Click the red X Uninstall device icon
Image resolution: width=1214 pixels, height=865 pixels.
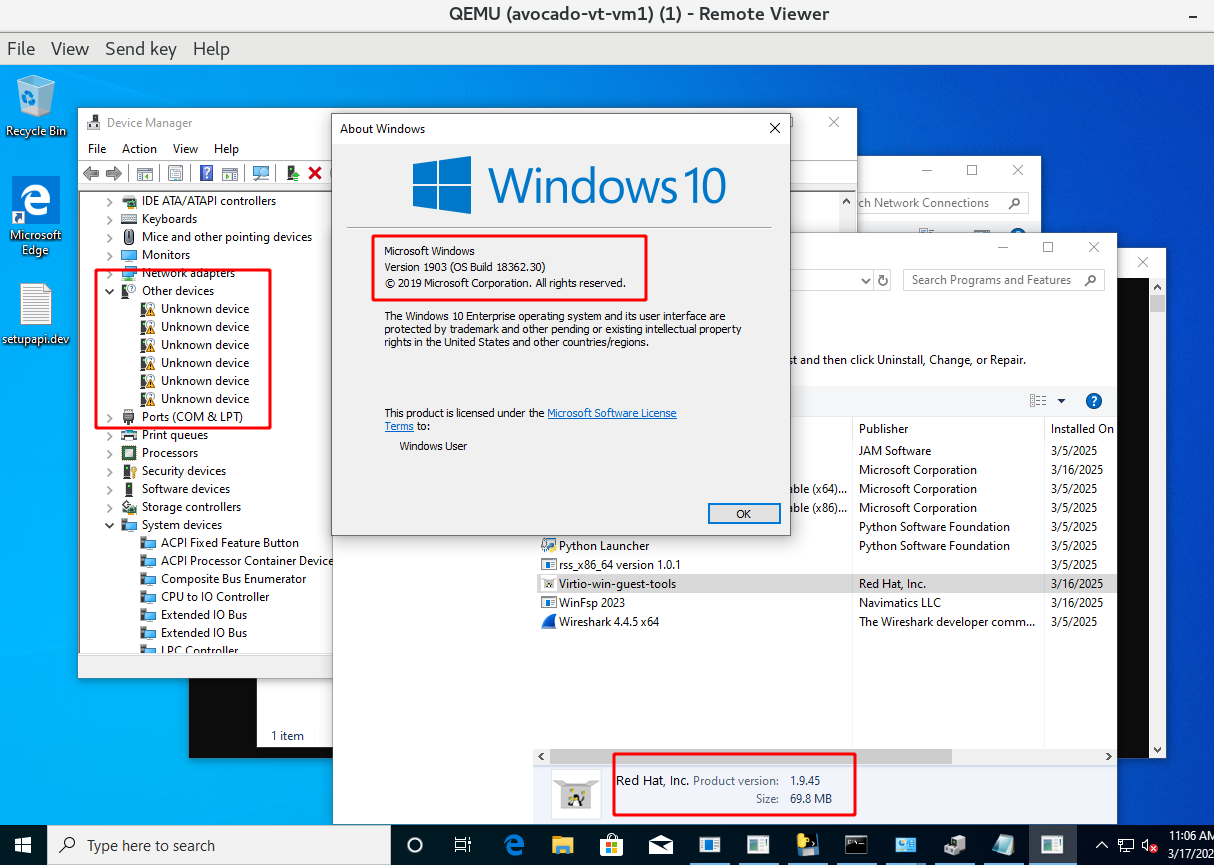[315, 173]
